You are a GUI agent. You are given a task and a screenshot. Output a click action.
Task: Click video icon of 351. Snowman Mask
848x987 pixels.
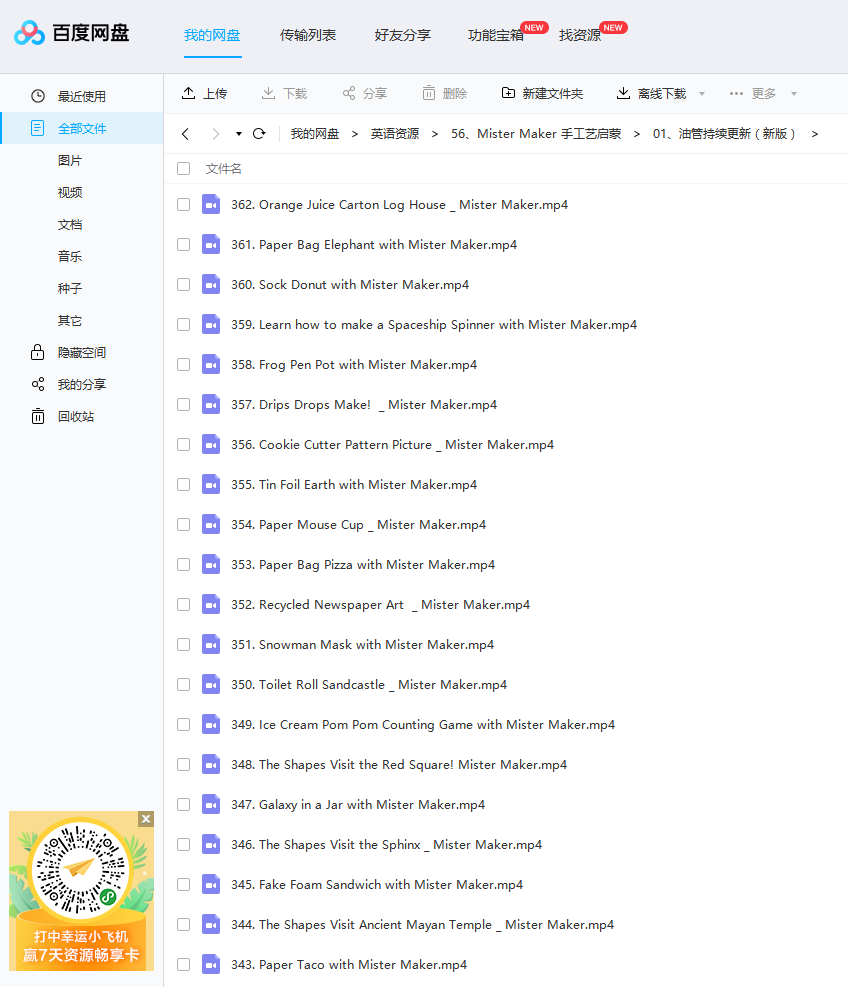[x=211, y=645]
